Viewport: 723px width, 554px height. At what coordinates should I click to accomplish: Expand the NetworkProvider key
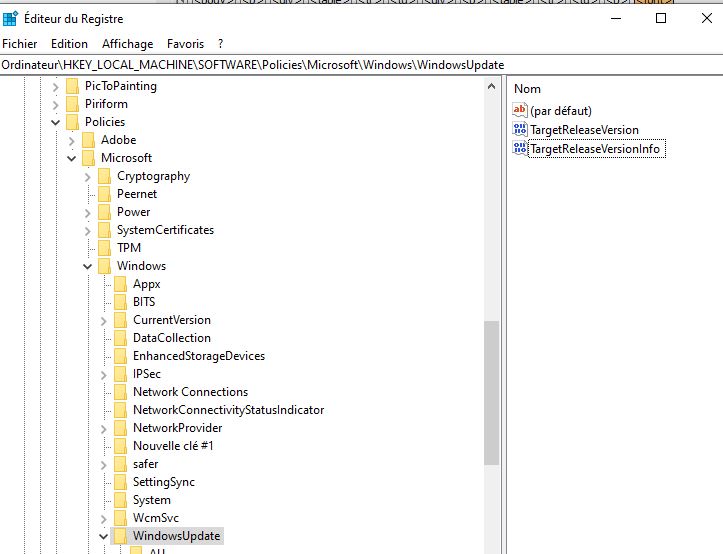click(x=104, y=429)
